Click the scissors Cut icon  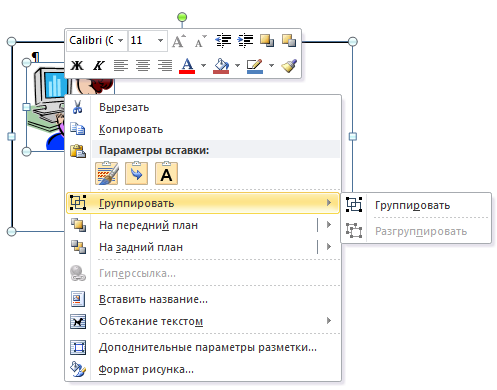point(77,107)
